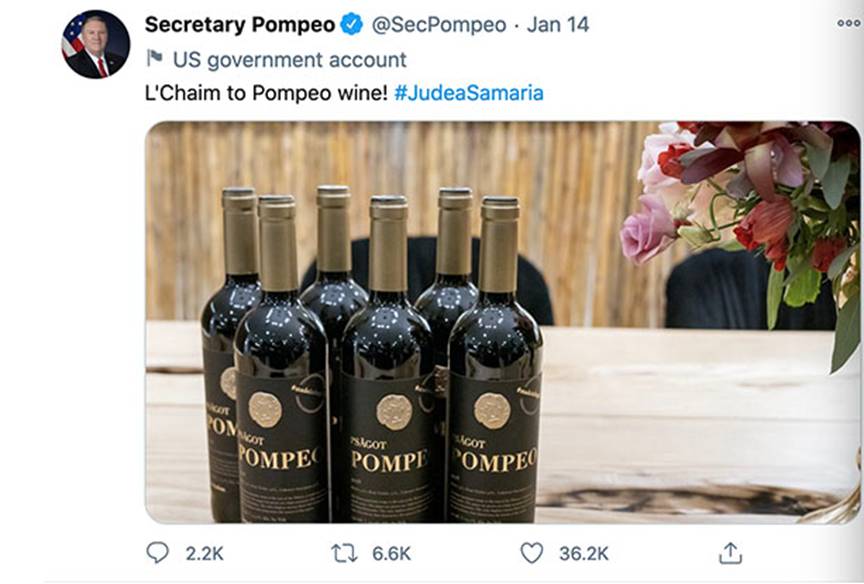Open the #JudeaSamaria hashtag
The height and width of the screenshot is (584, 864).
(x=469, y=92)
